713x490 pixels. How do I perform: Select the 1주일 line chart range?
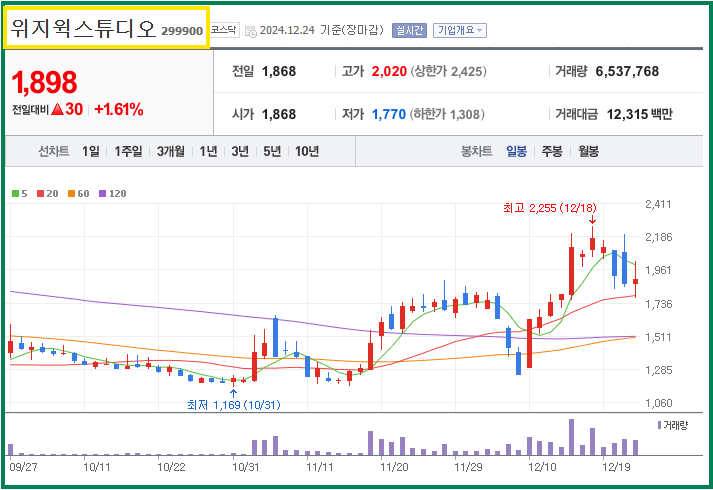point(128,151)
